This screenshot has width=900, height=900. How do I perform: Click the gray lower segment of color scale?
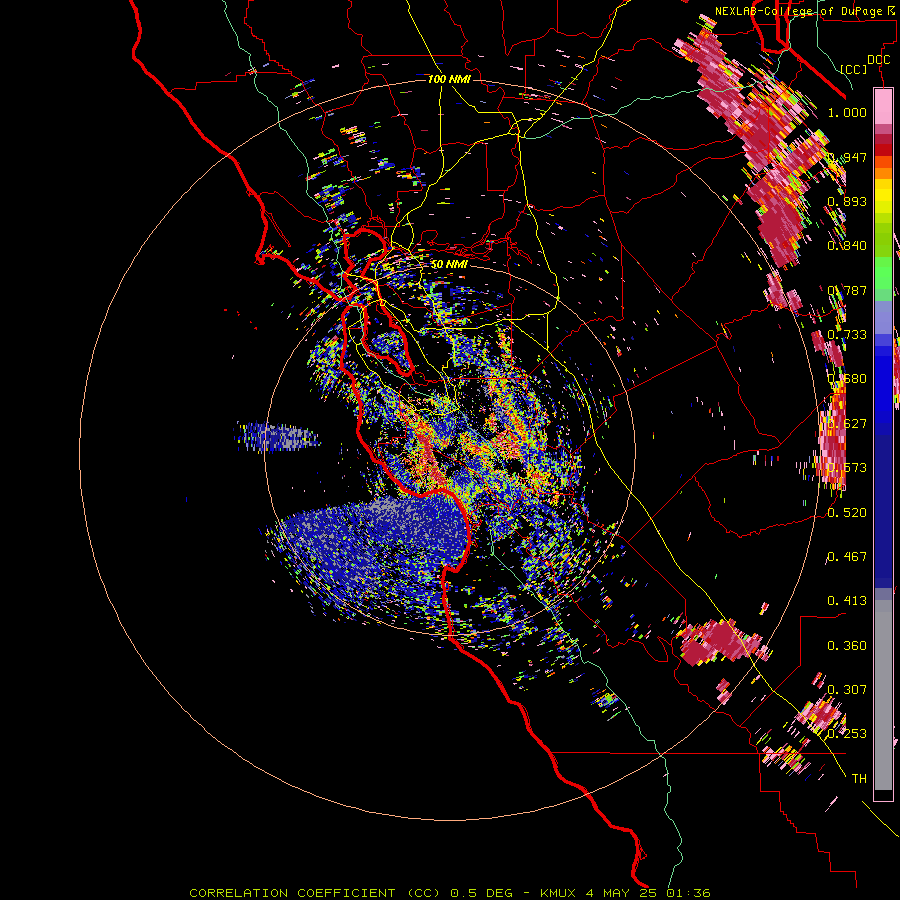click(883, 695)
